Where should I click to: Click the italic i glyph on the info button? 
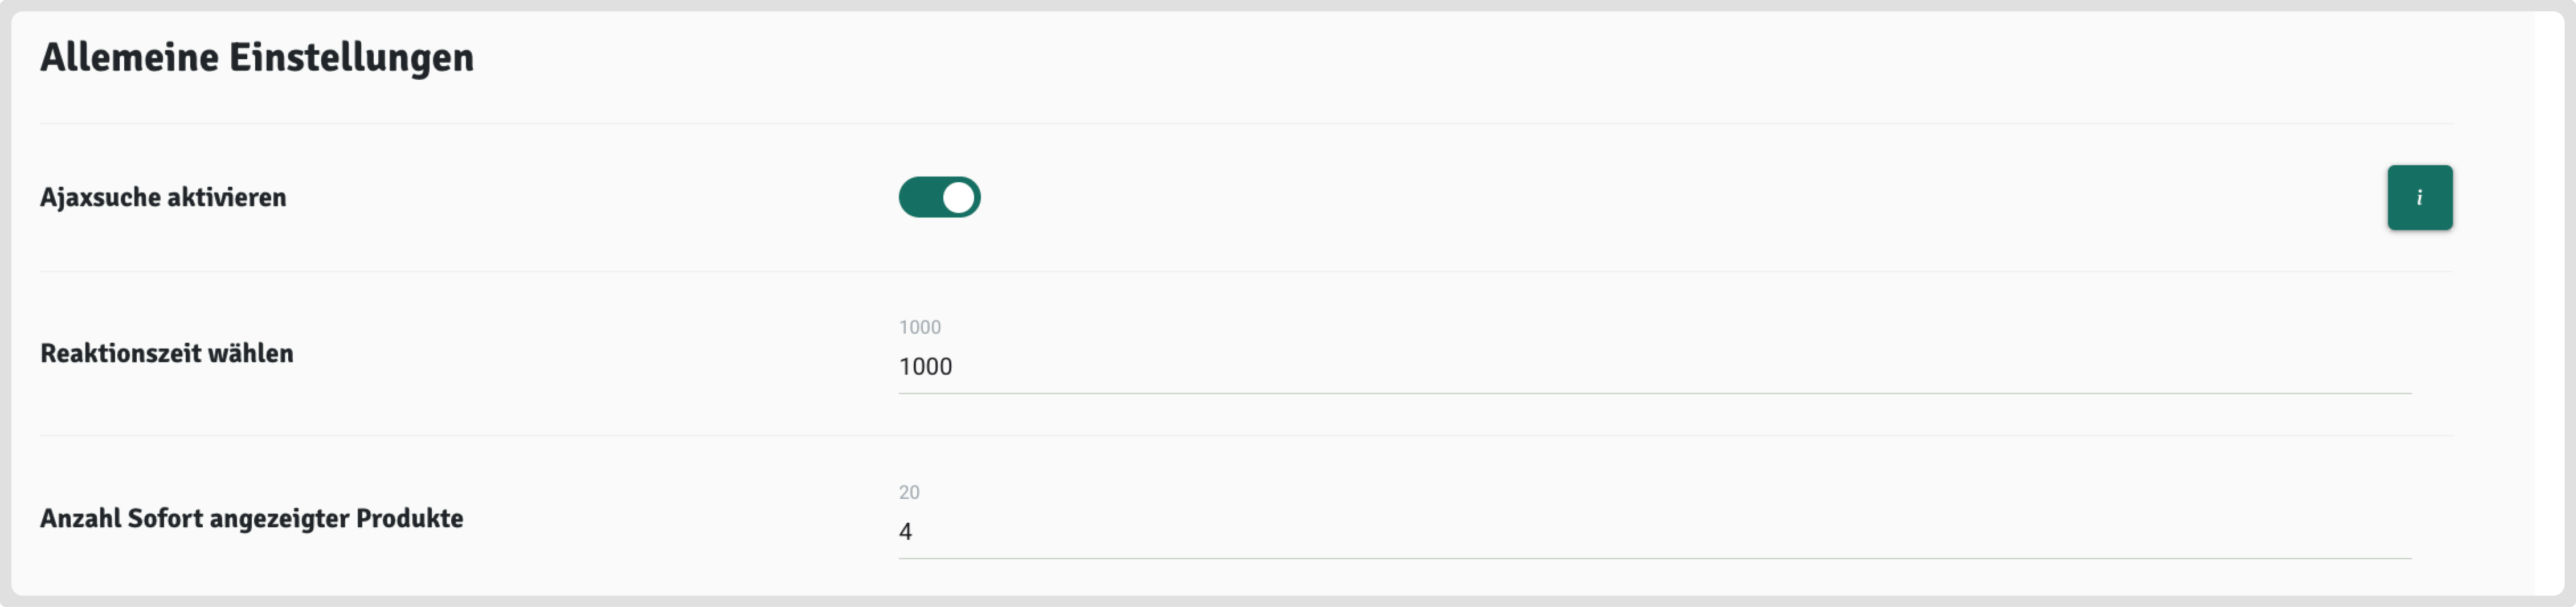tap(2419, 198)
